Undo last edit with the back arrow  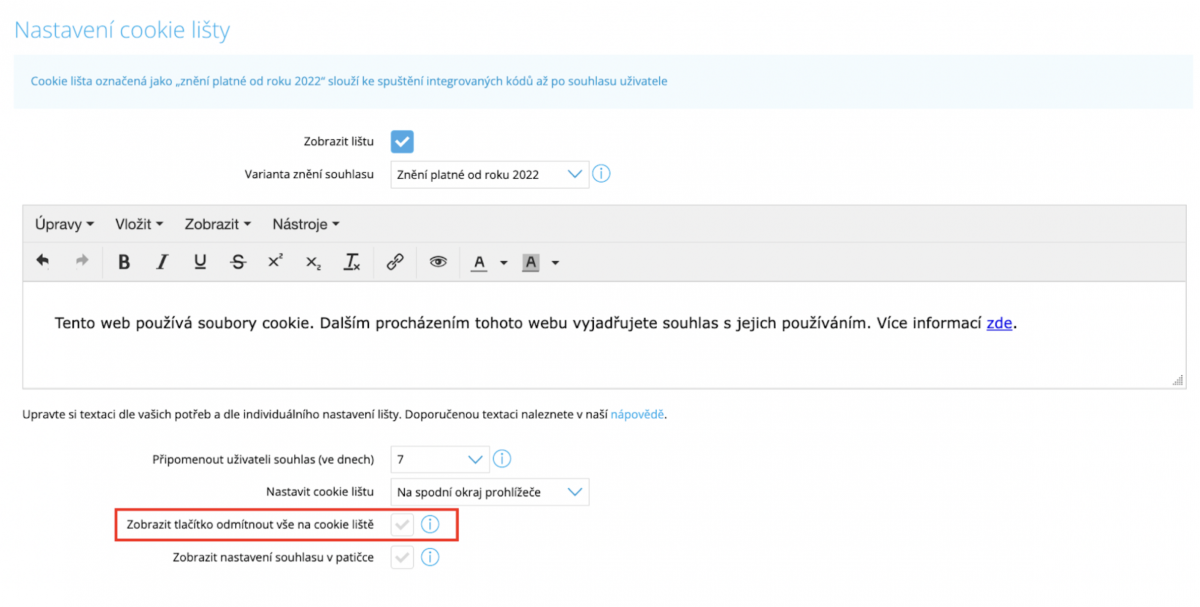point(43,261)
